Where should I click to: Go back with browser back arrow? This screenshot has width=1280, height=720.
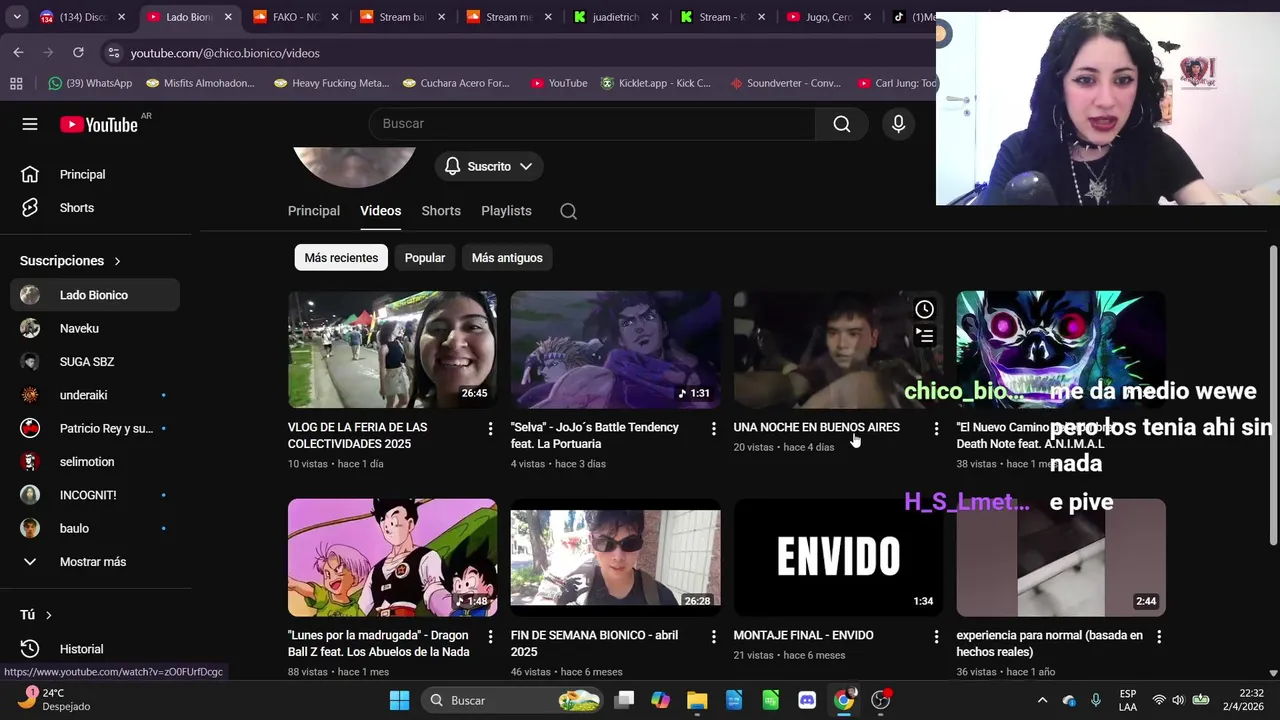[18, 52]
